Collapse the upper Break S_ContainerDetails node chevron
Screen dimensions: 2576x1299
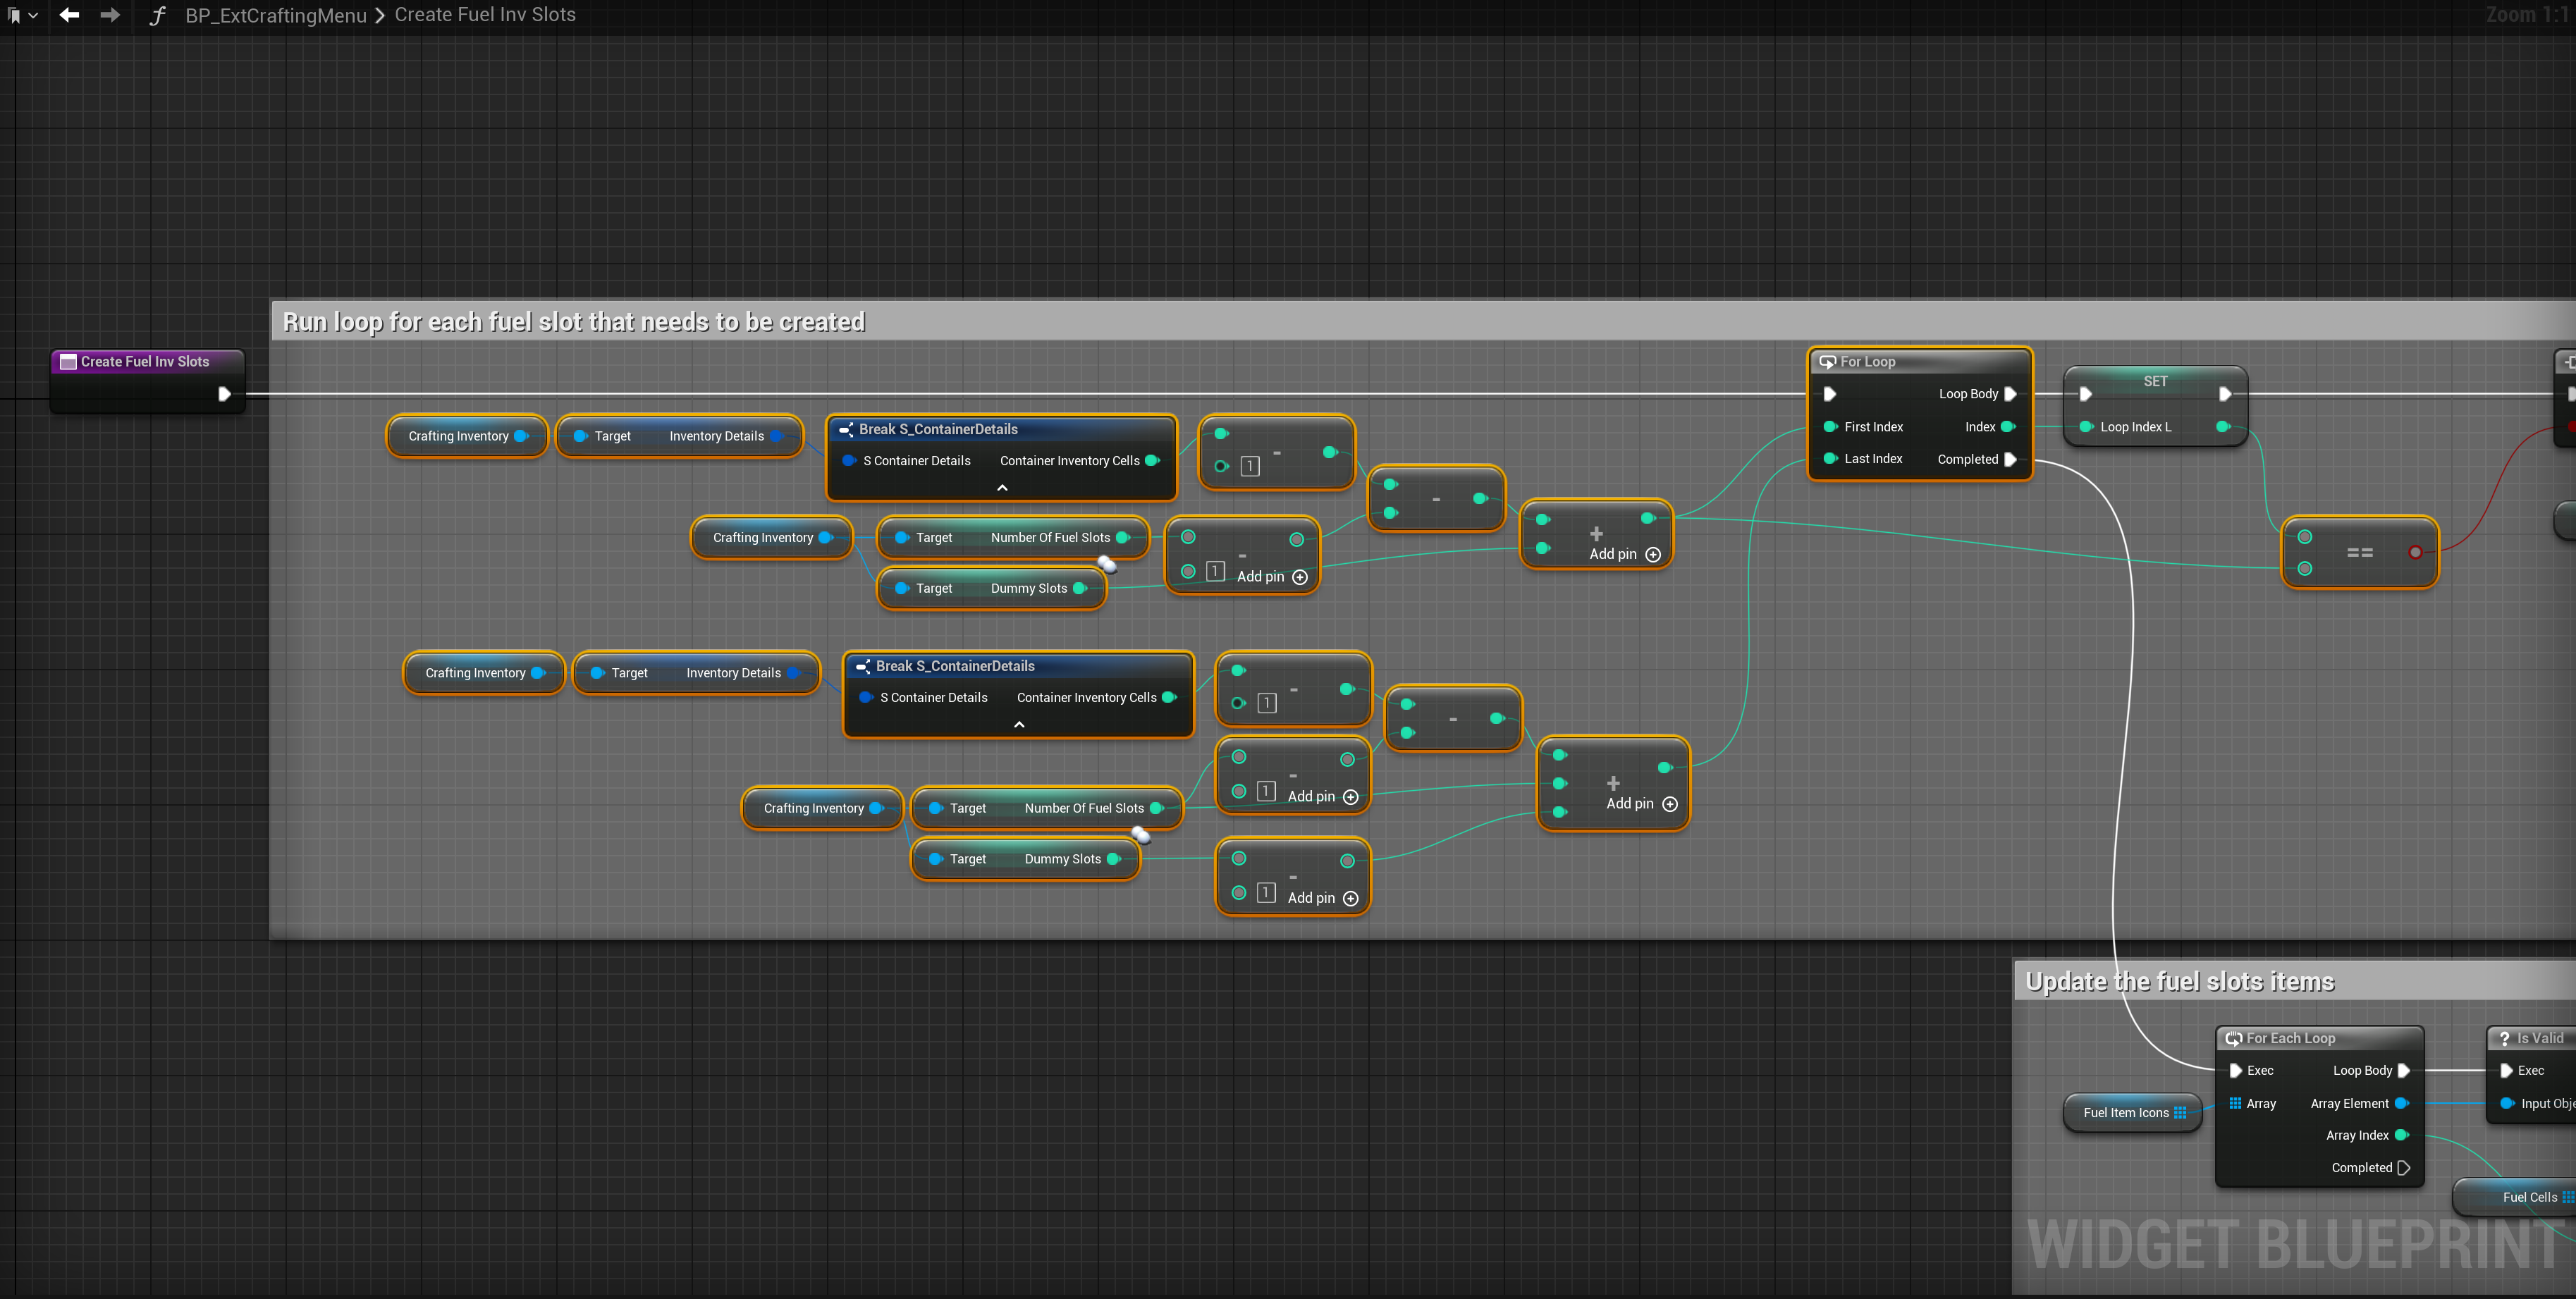click(x=1002, y=488)
